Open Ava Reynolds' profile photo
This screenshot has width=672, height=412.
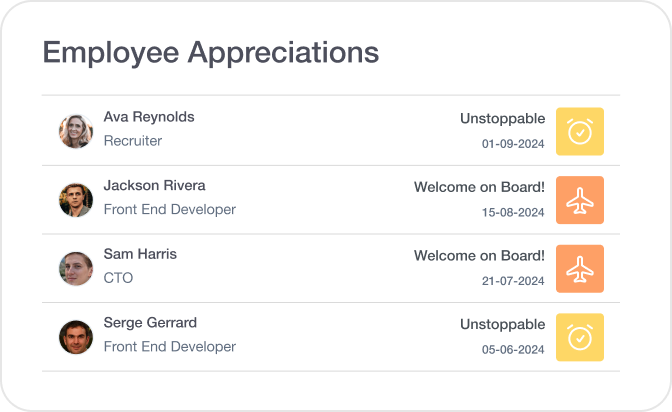point(76,131)
